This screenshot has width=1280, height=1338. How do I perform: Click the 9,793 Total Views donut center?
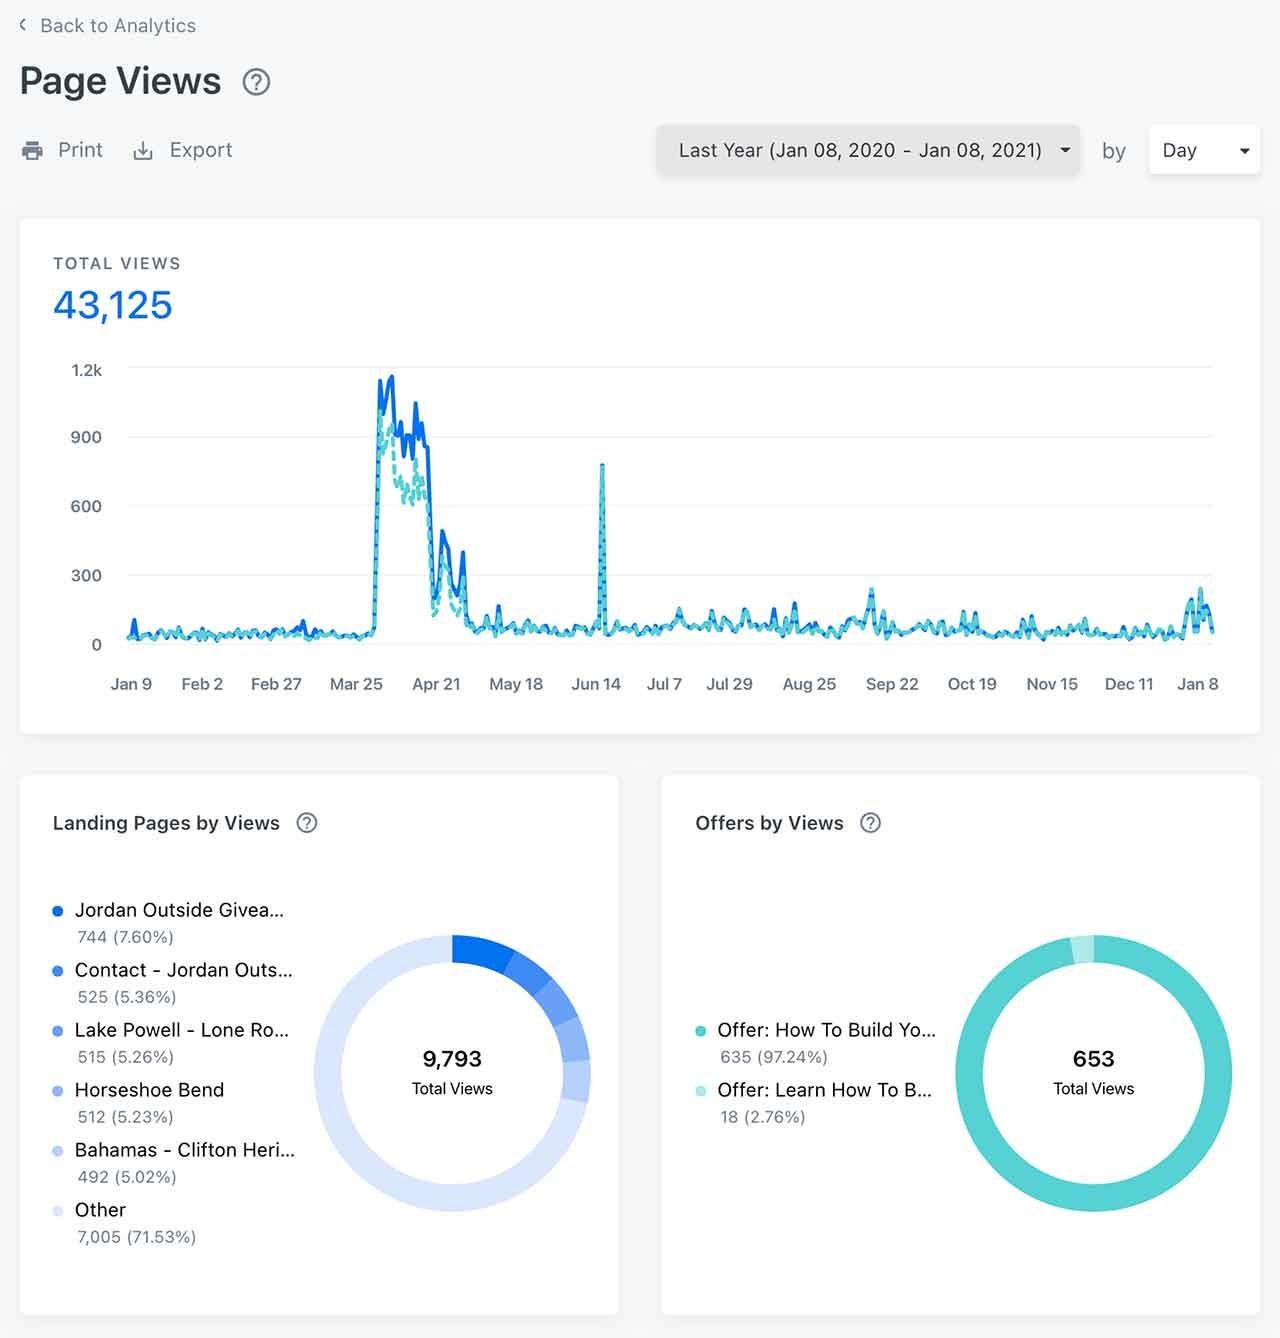click(x=452, y=1072)
